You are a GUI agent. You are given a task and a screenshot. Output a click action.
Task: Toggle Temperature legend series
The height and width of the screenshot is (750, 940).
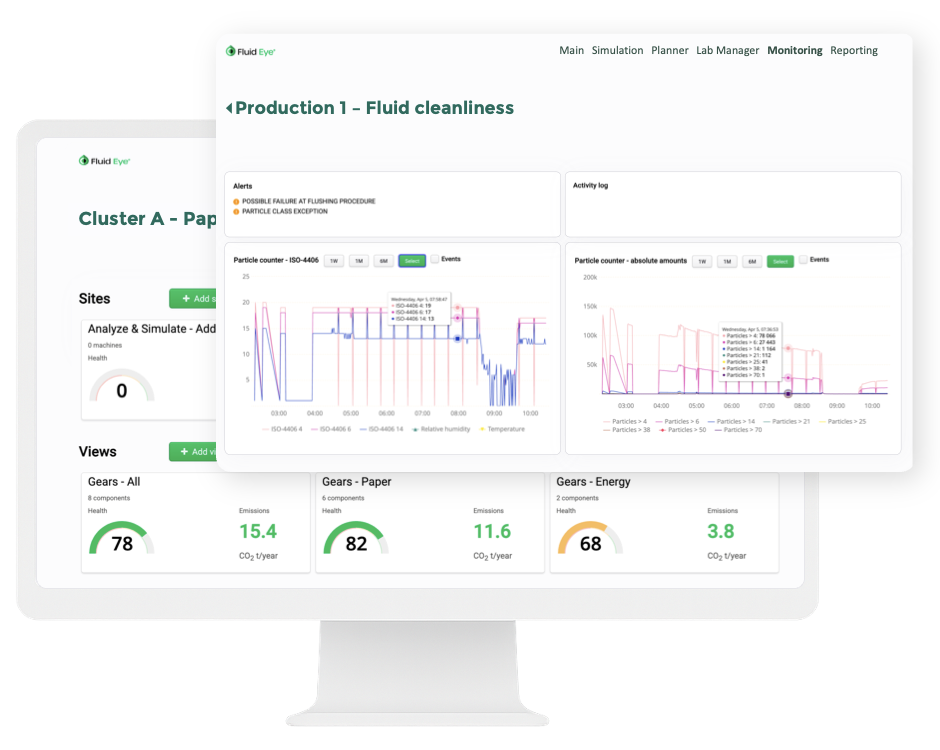point(502,429)
